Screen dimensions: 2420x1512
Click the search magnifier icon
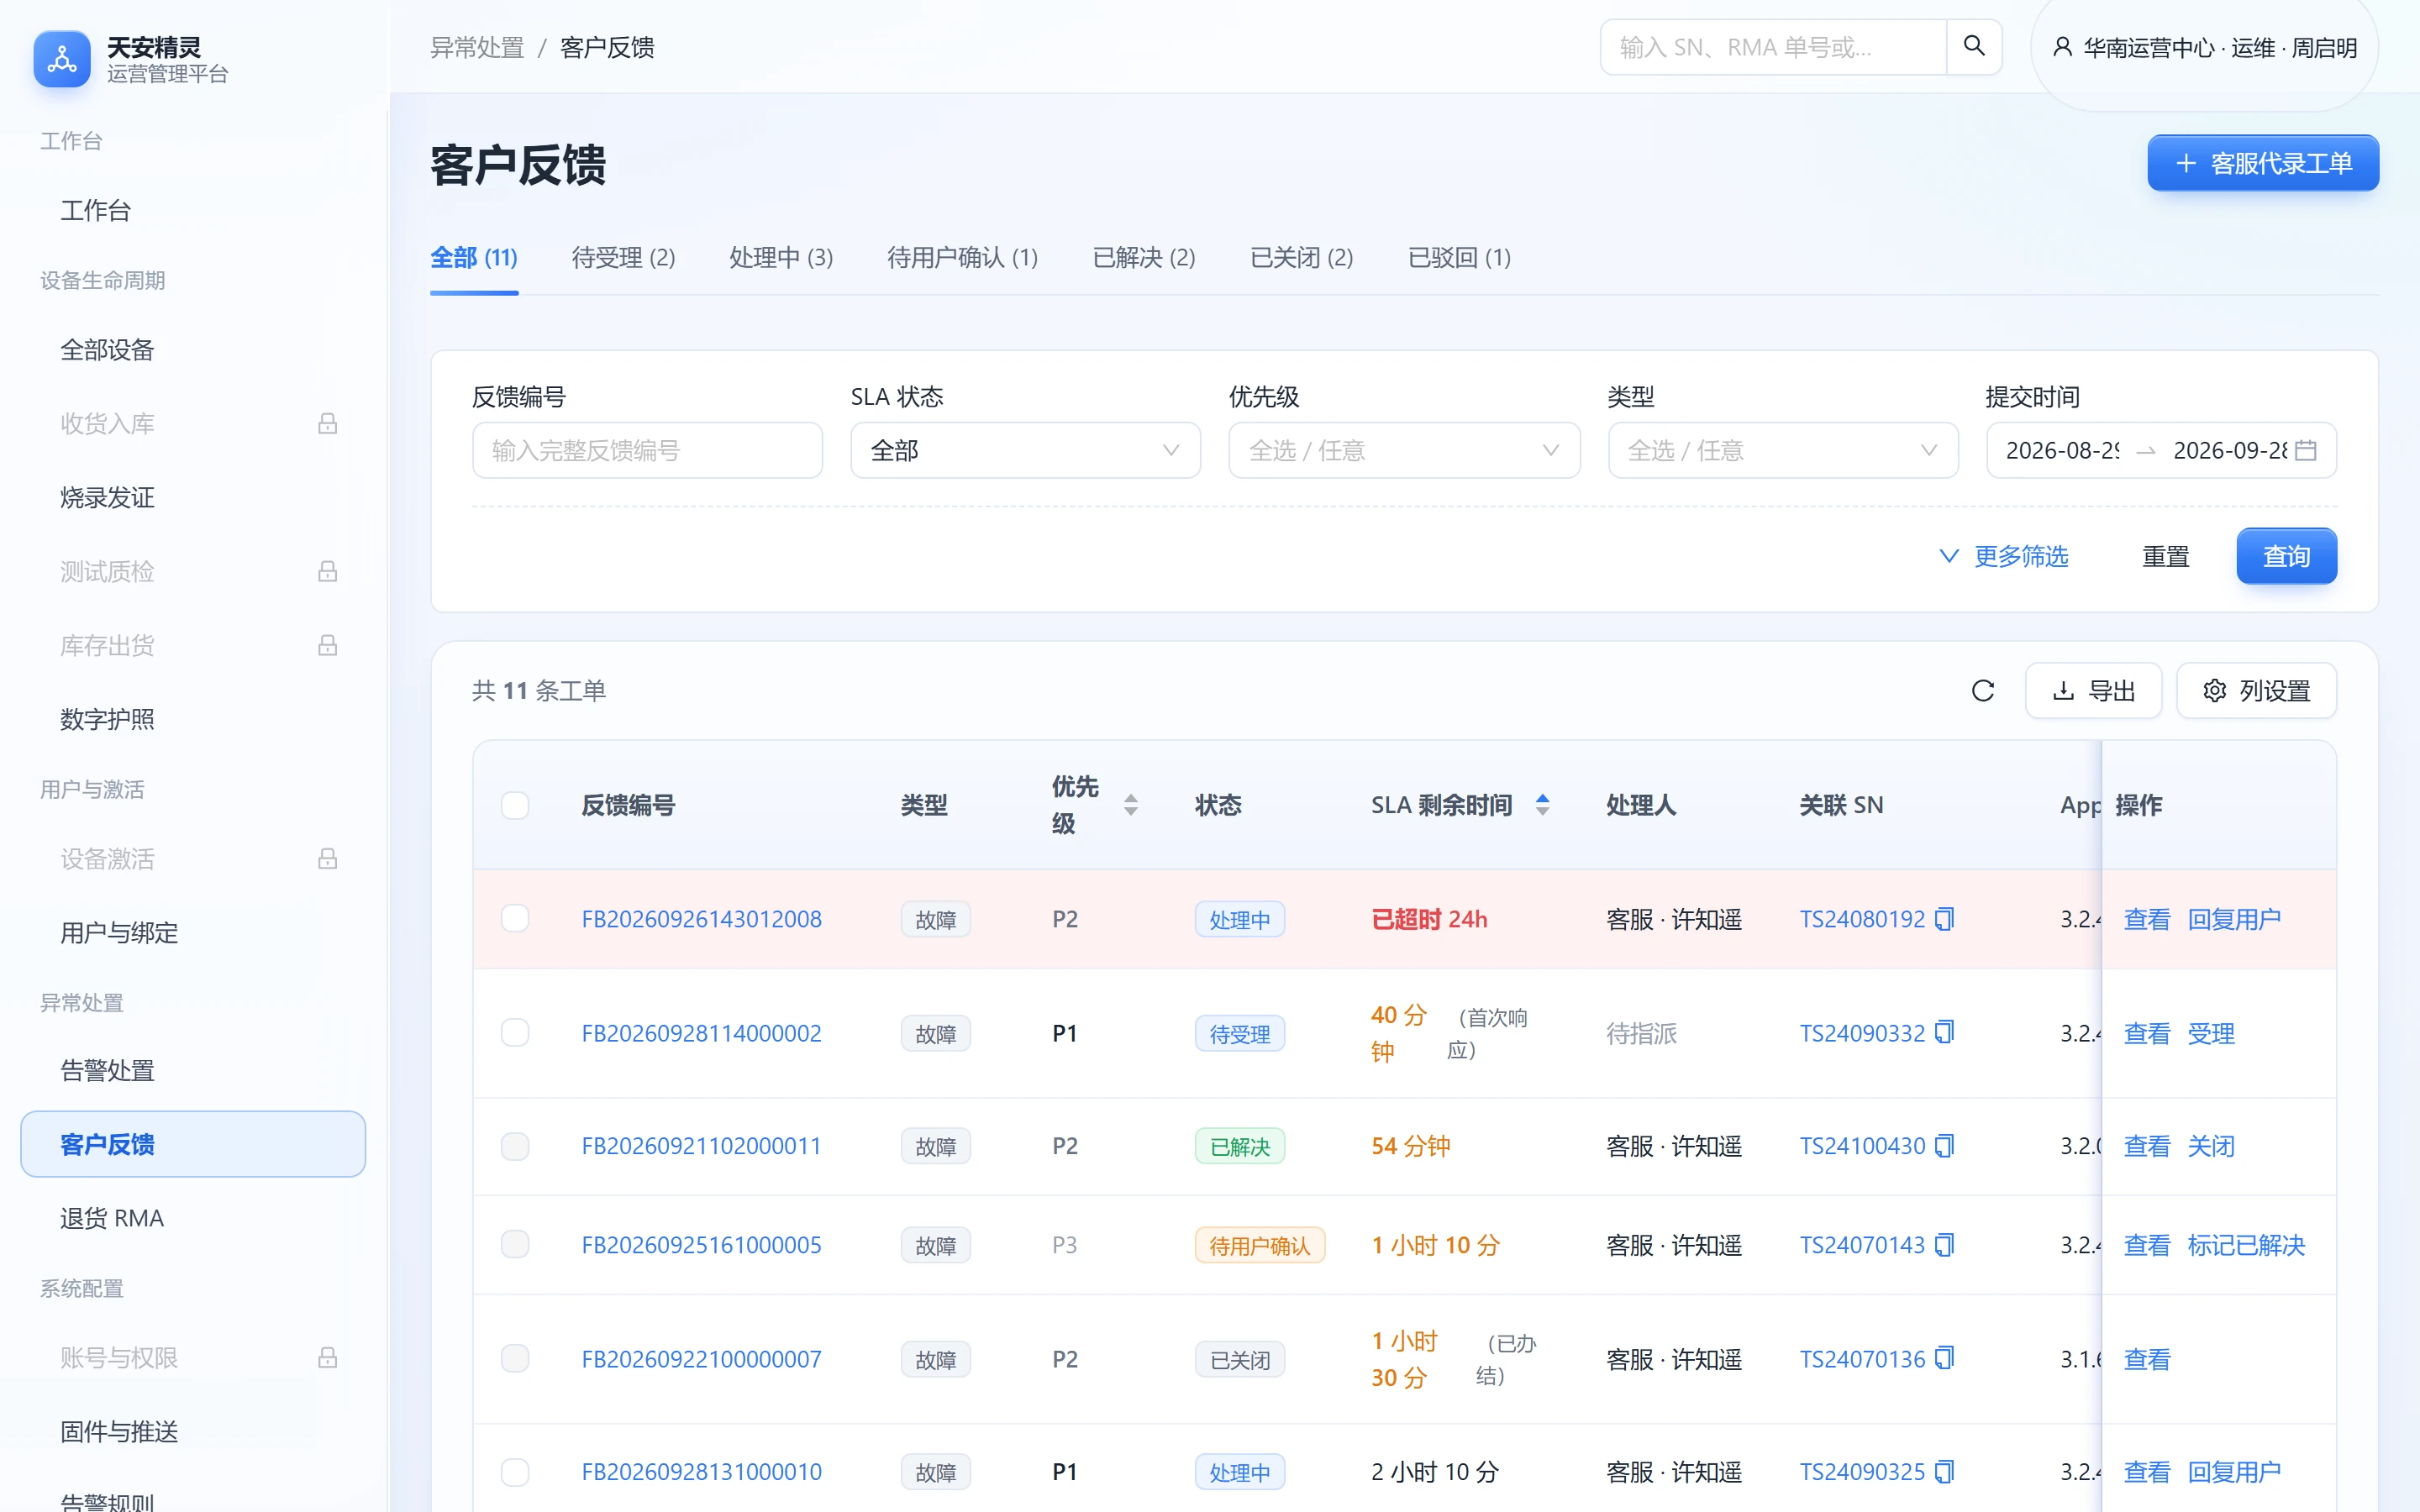(1973, 46)
